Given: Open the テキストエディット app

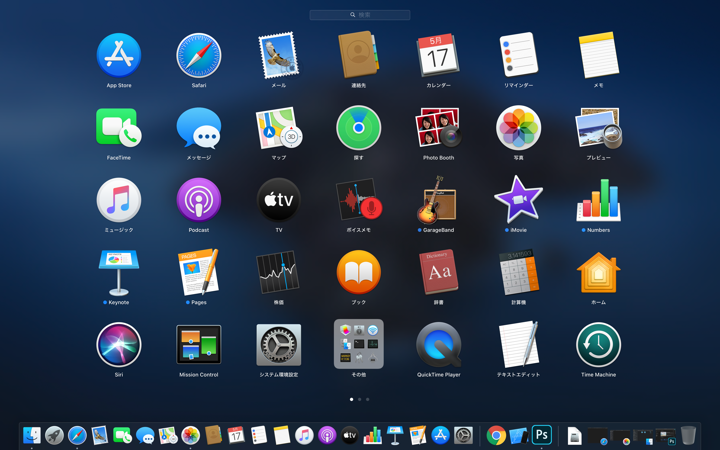Looking at the screenshot, I should 518,345.
